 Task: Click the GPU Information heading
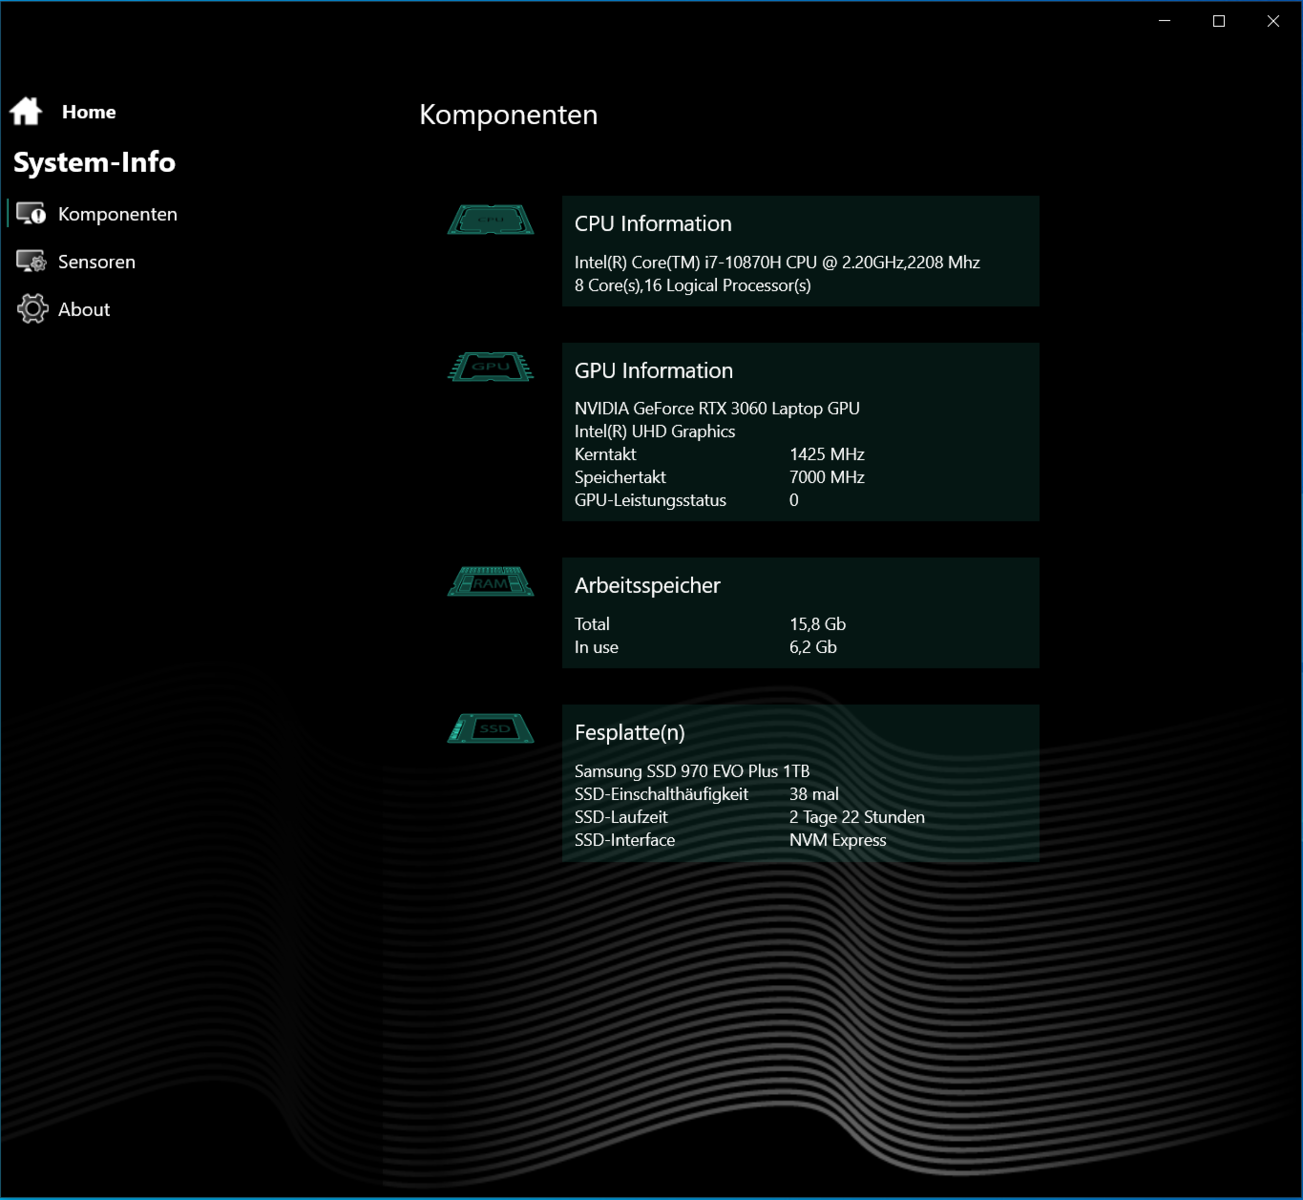(x=653, y=371)
